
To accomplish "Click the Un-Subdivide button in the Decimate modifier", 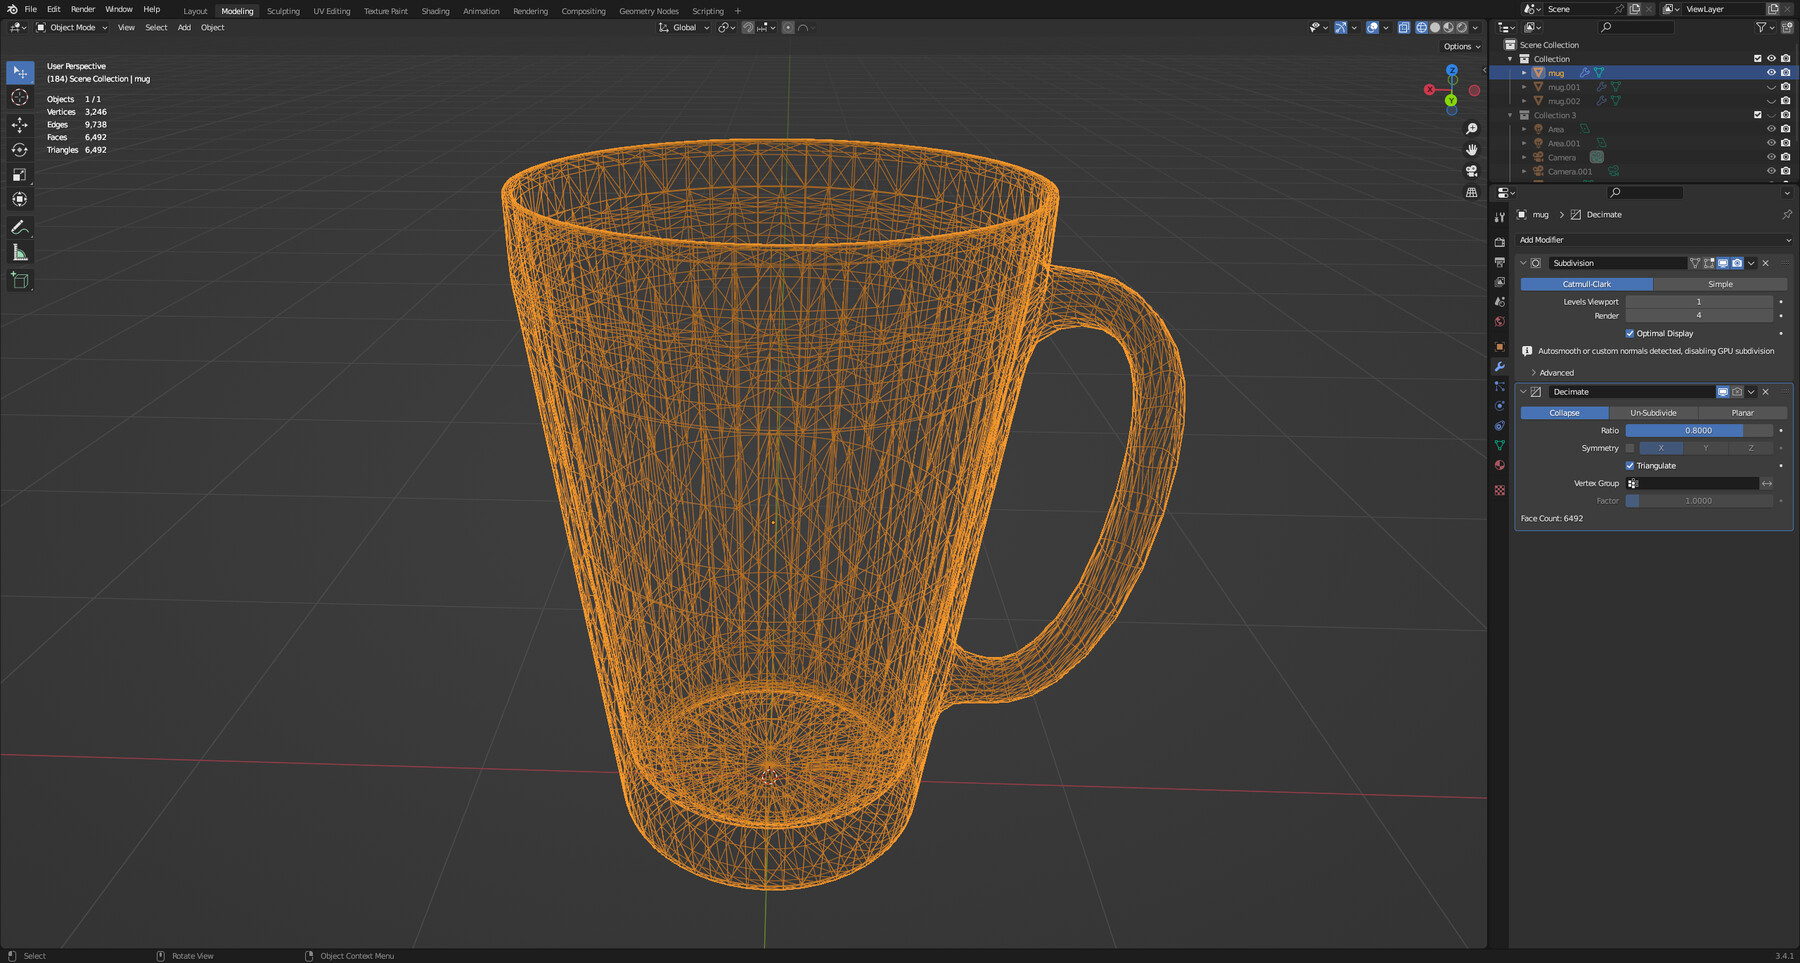I will pos(1653,412).
